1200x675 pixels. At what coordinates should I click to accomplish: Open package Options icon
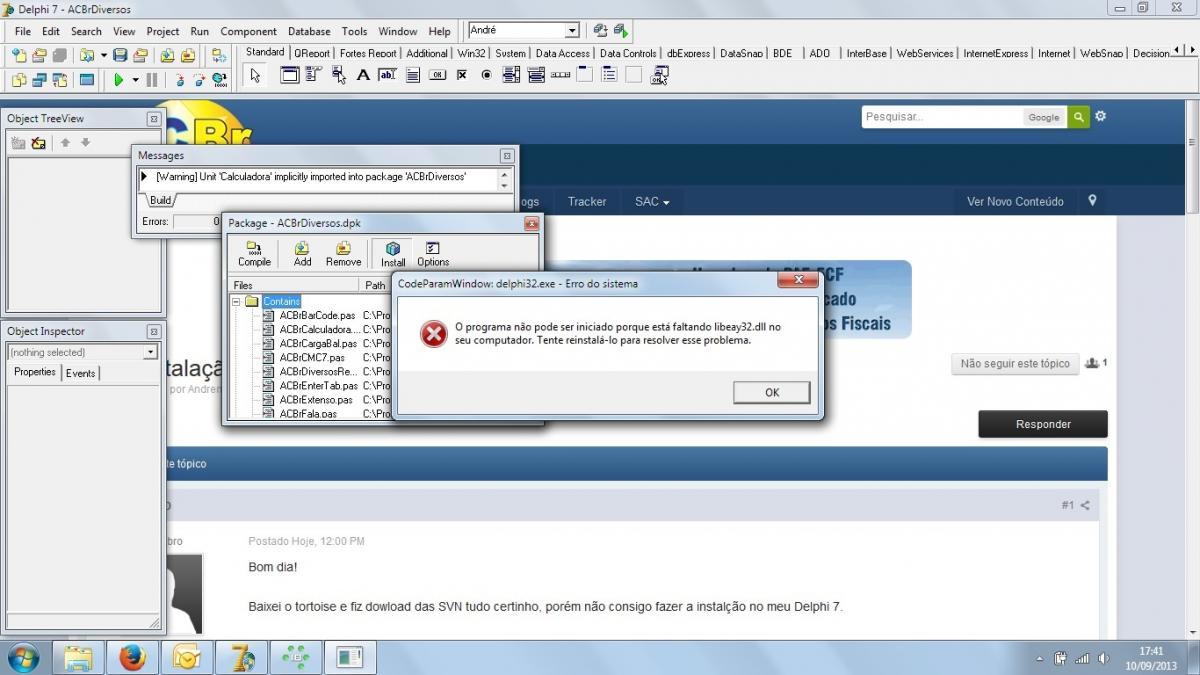pyautogui.click(x=433, y=254)
